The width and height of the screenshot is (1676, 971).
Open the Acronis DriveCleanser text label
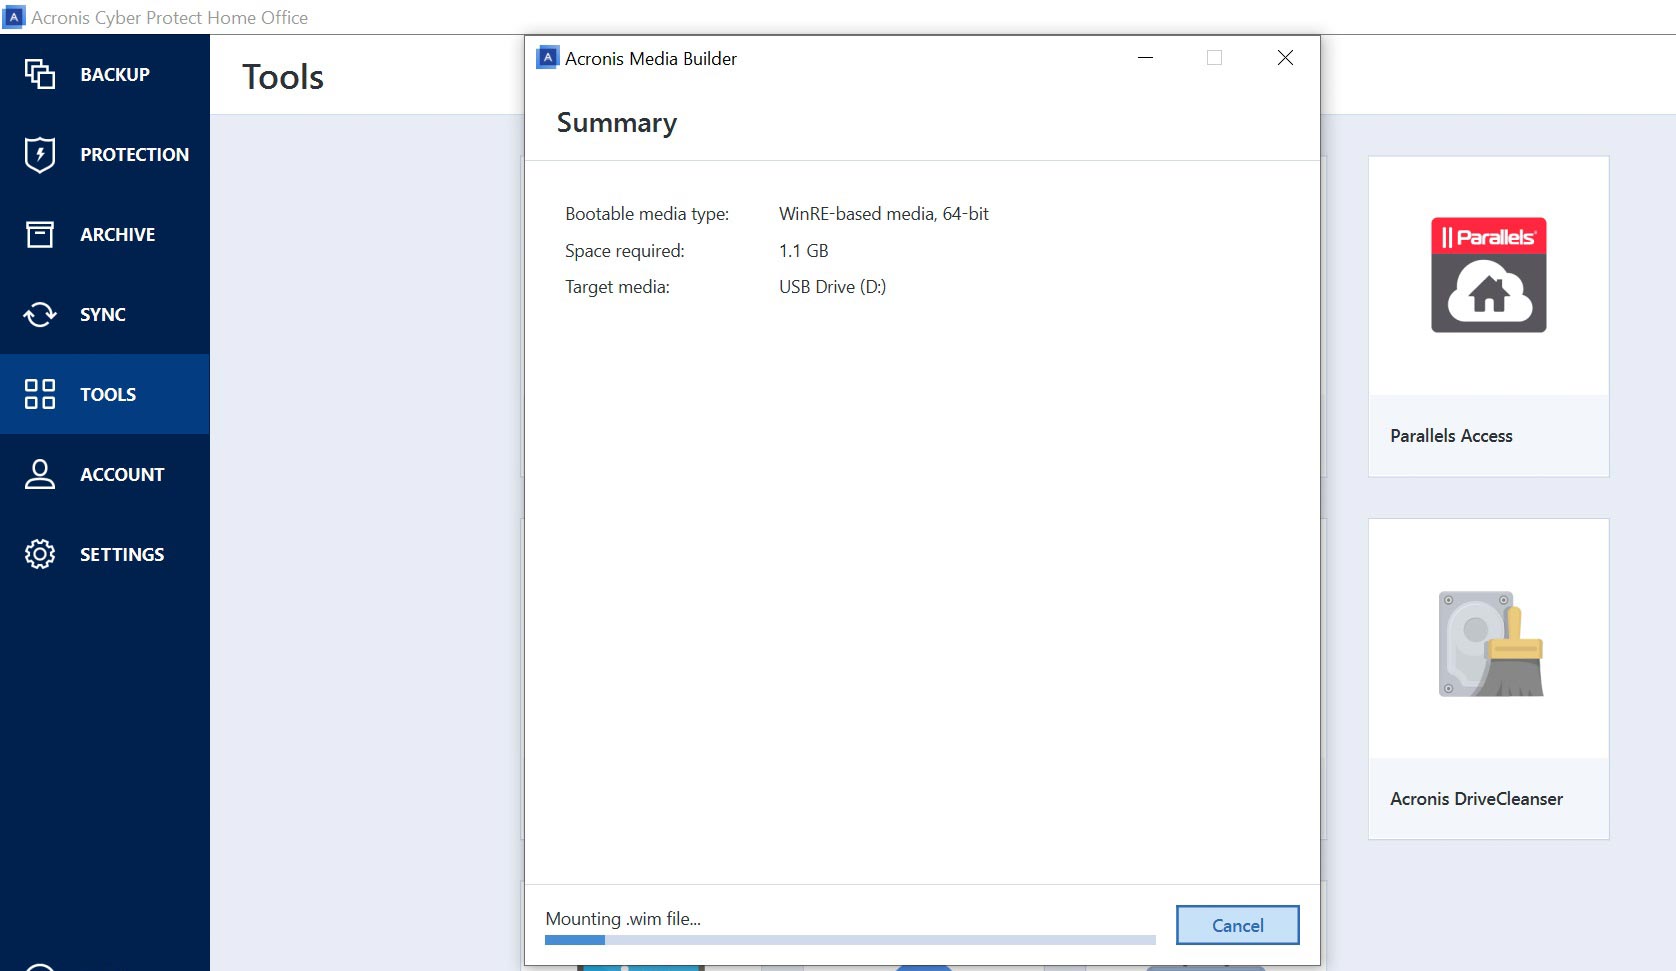(x=1476, y=799)
